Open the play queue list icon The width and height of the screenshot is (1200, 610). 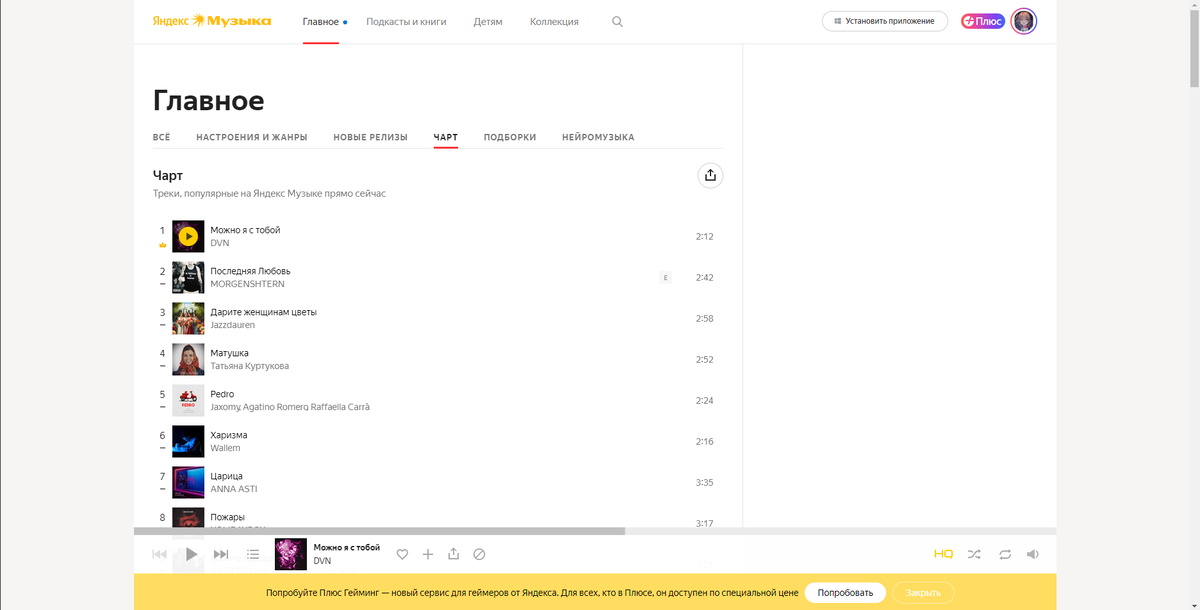pos(253,554)
